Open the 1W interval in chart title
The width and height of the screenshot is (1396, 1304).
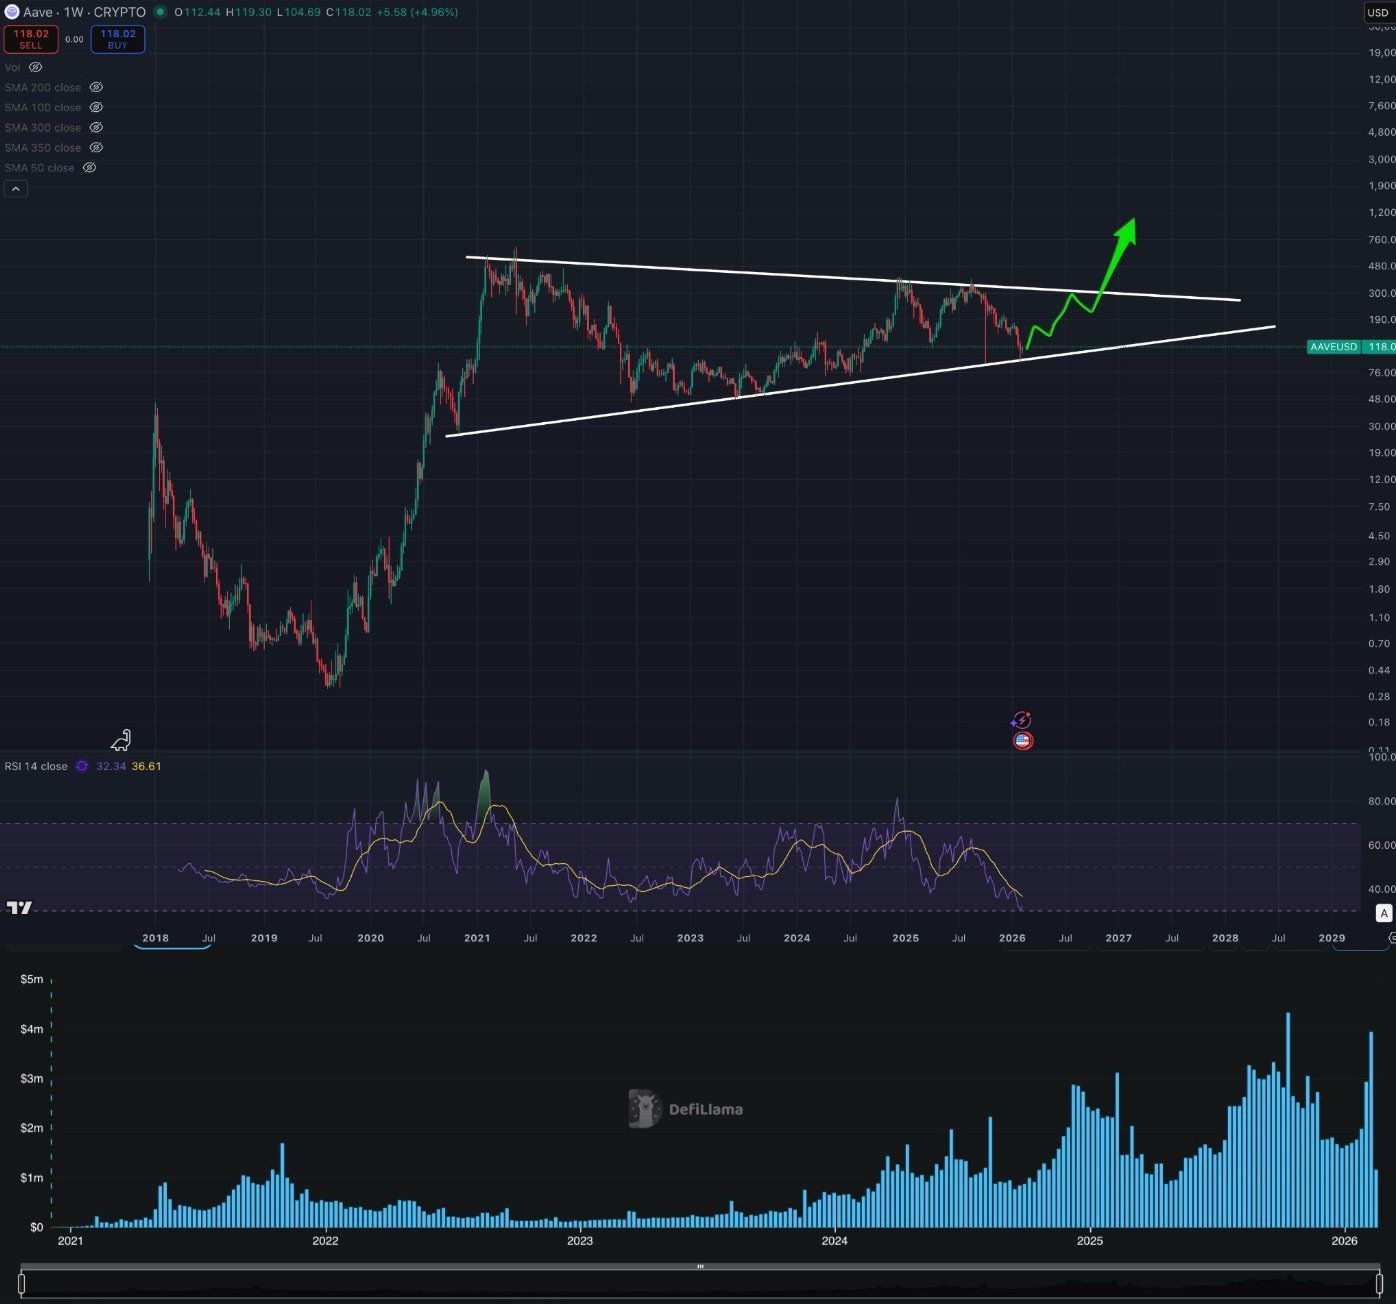coord(73,12)
